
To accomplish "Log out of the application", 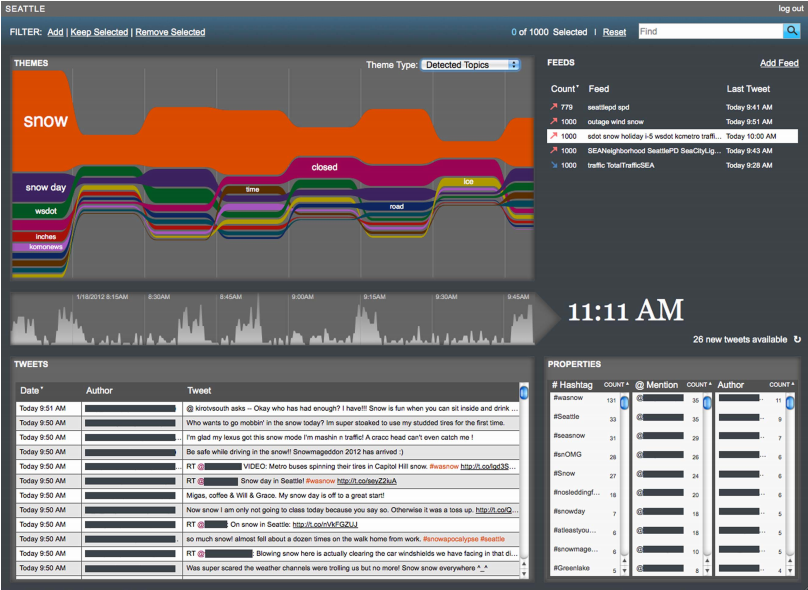I will click(790, 8).
